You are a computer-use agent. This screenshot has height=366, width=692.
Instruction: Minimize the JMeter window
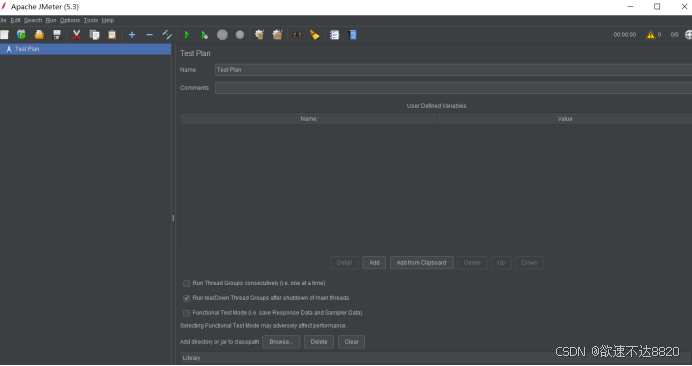point(630,7)
